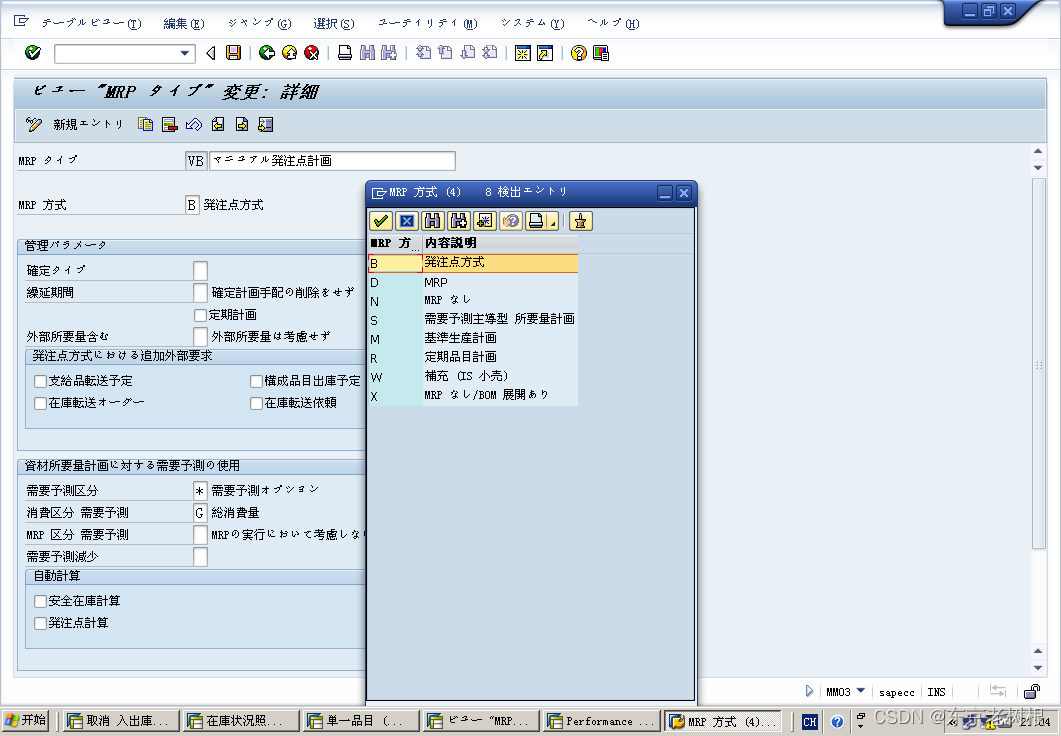
Task: Click the Personal Value List icon in popup
Action: point(581,221)
